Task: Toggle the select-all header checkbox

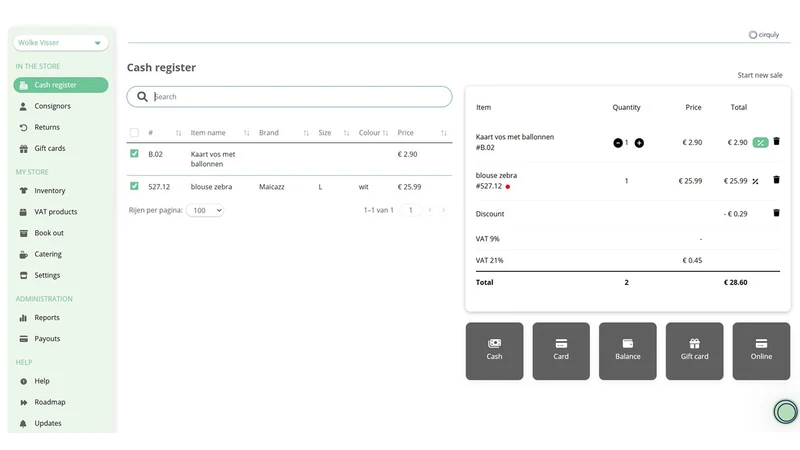Action: pyautogui.click(x=134, y=133)
